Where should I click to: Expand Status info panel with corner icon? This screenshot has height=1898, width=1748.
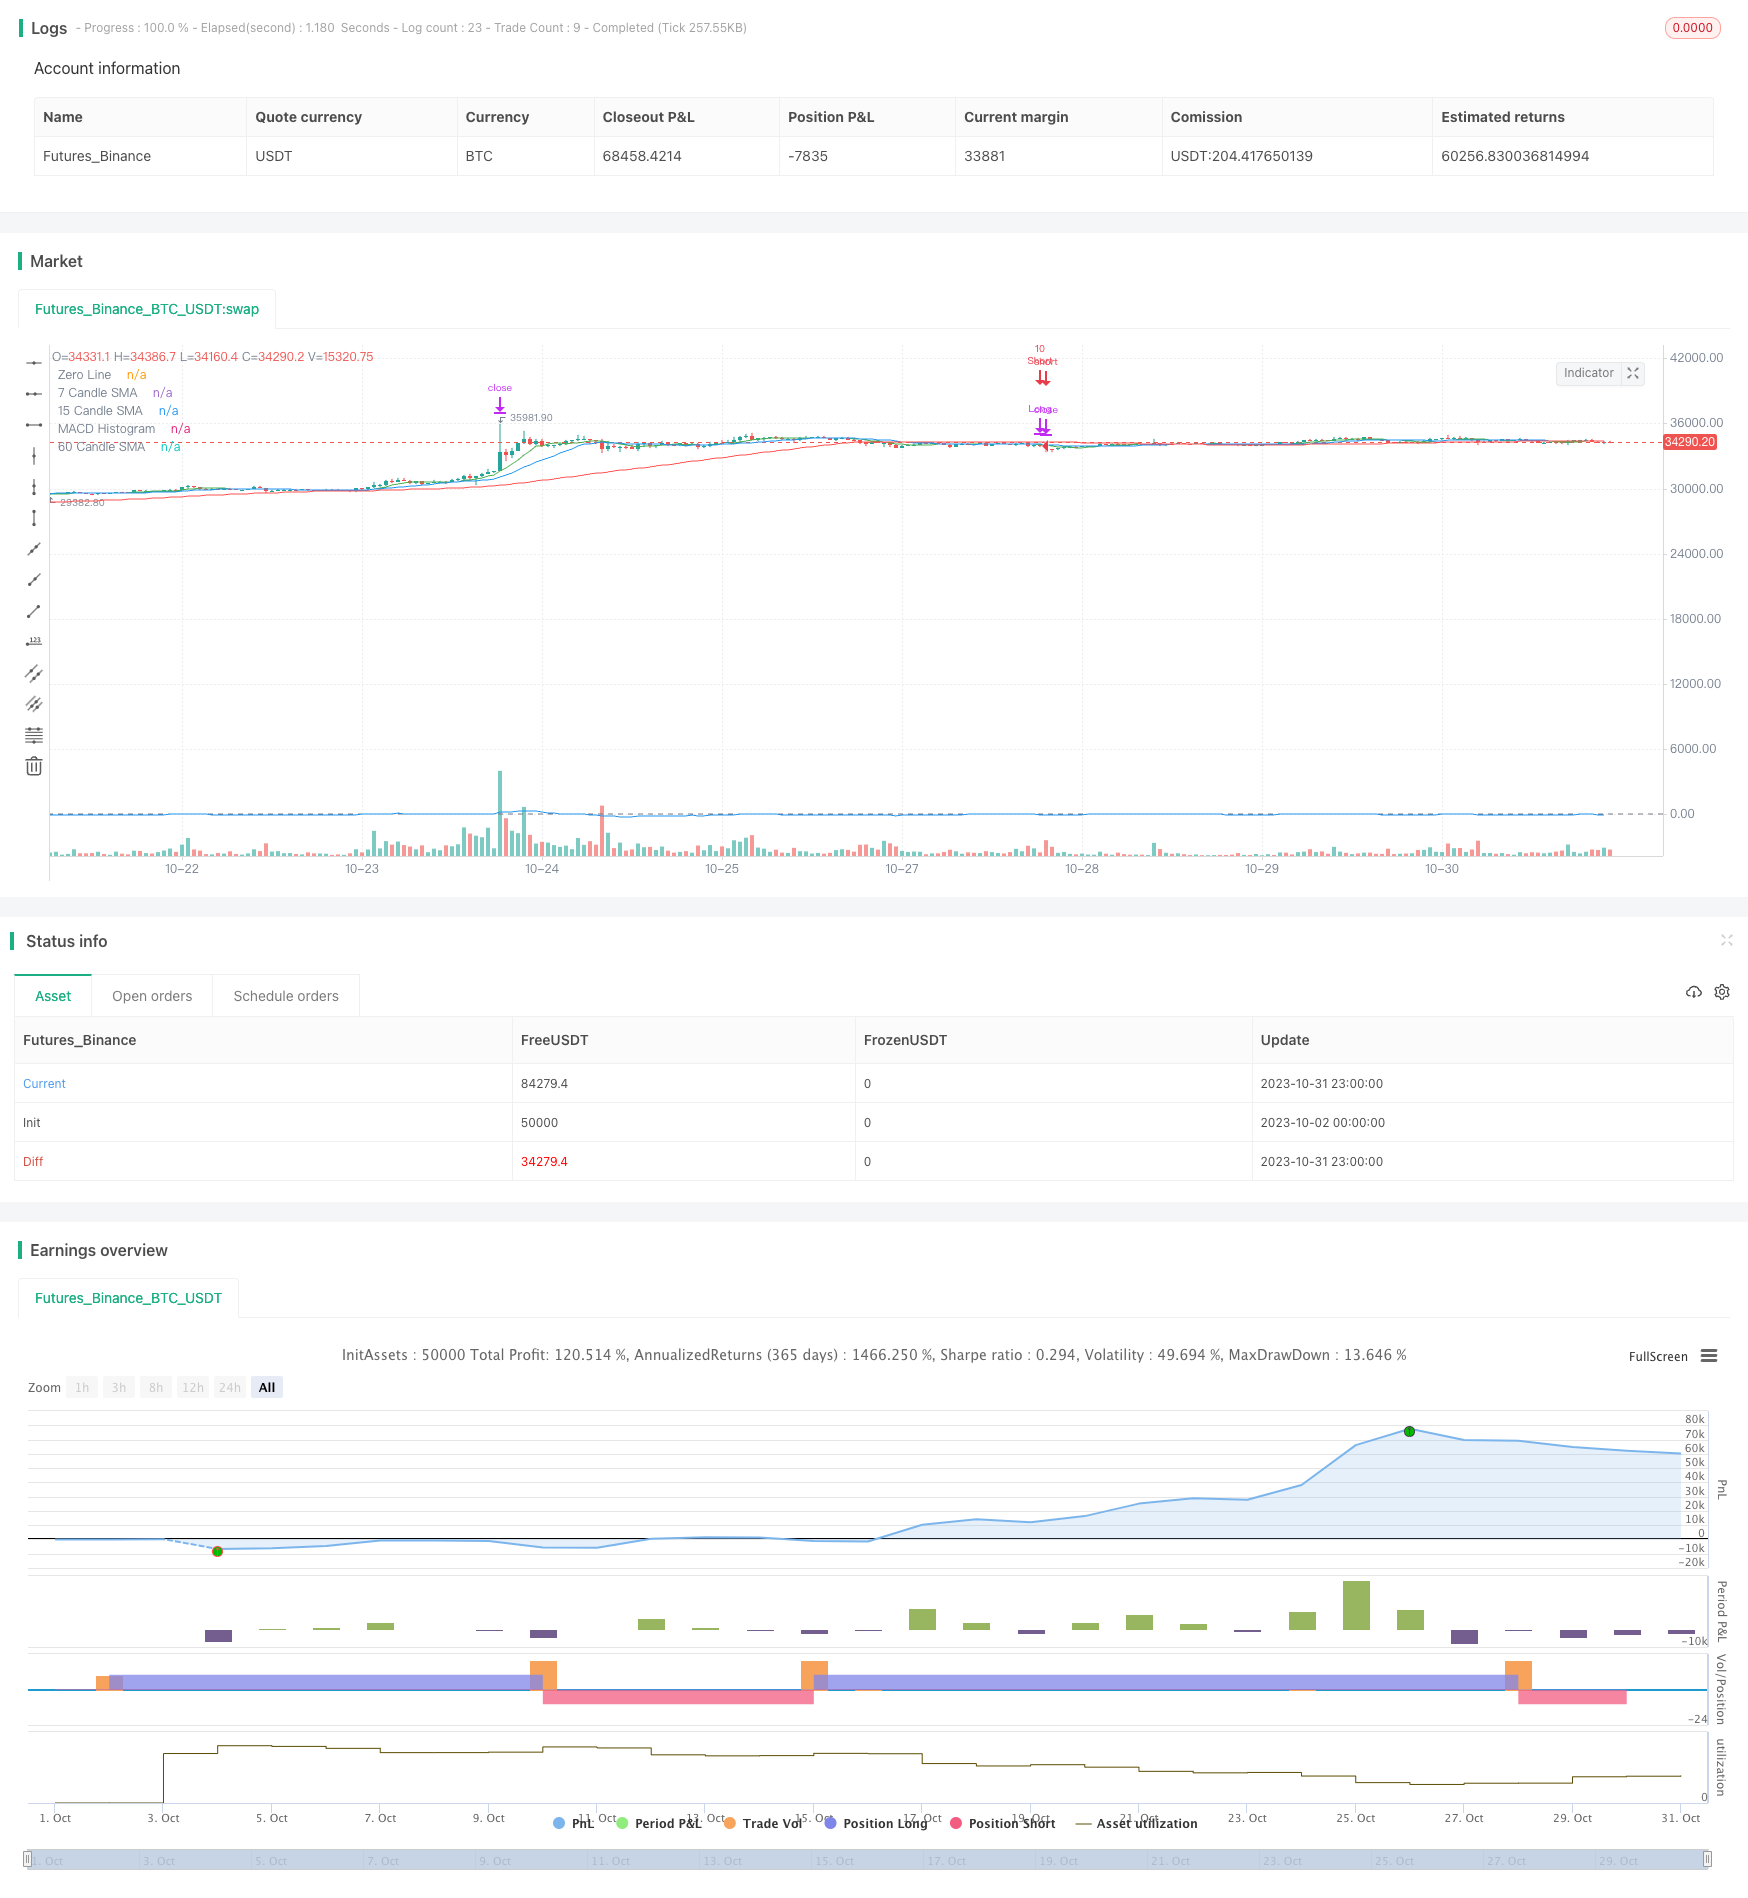(1726, 940)
